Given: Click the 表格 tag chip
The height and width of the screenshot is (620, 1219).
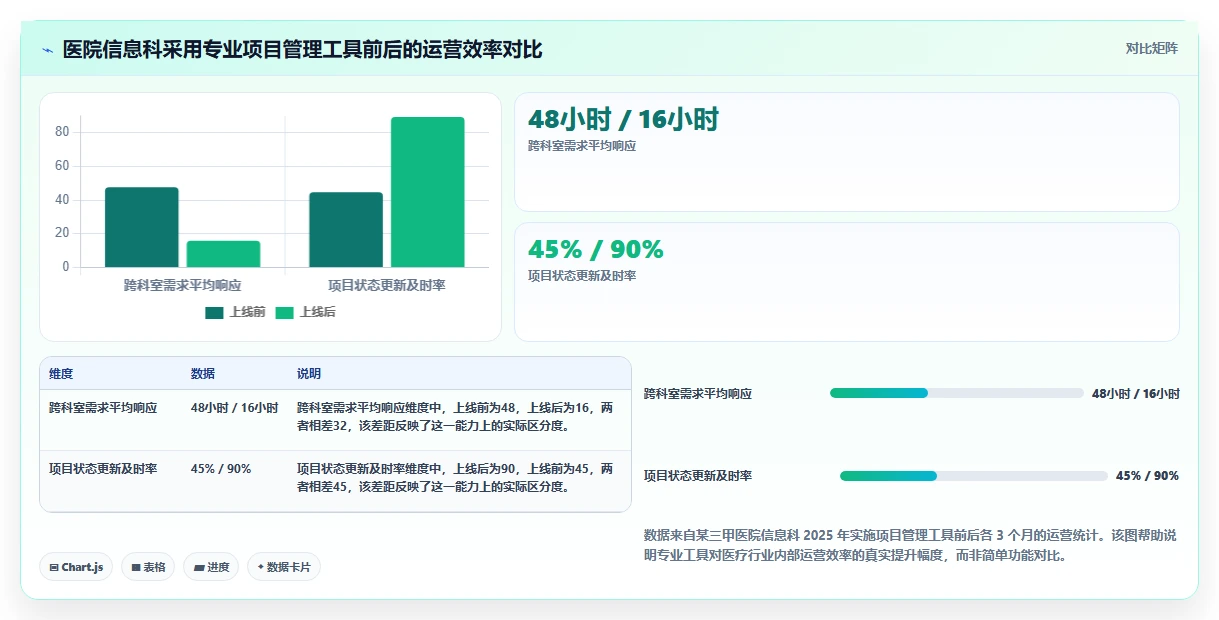Looking at the screenshot, I should point(148,567).
